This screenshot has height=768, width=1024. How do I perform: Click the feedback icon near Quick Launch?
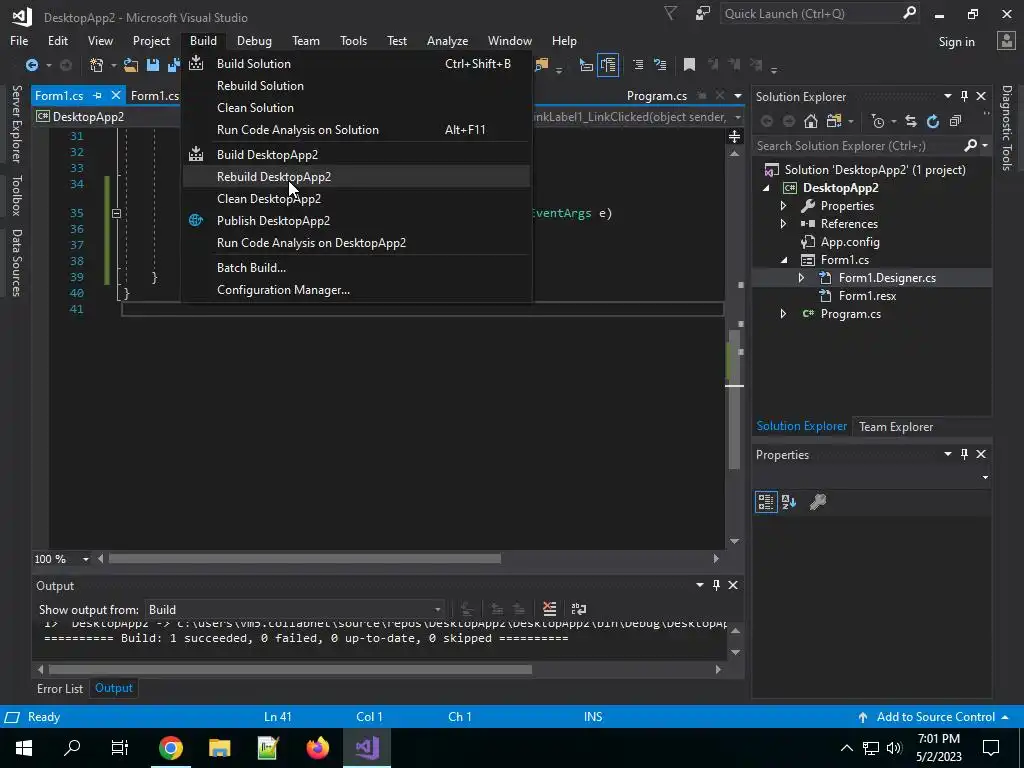coord(703,13)
